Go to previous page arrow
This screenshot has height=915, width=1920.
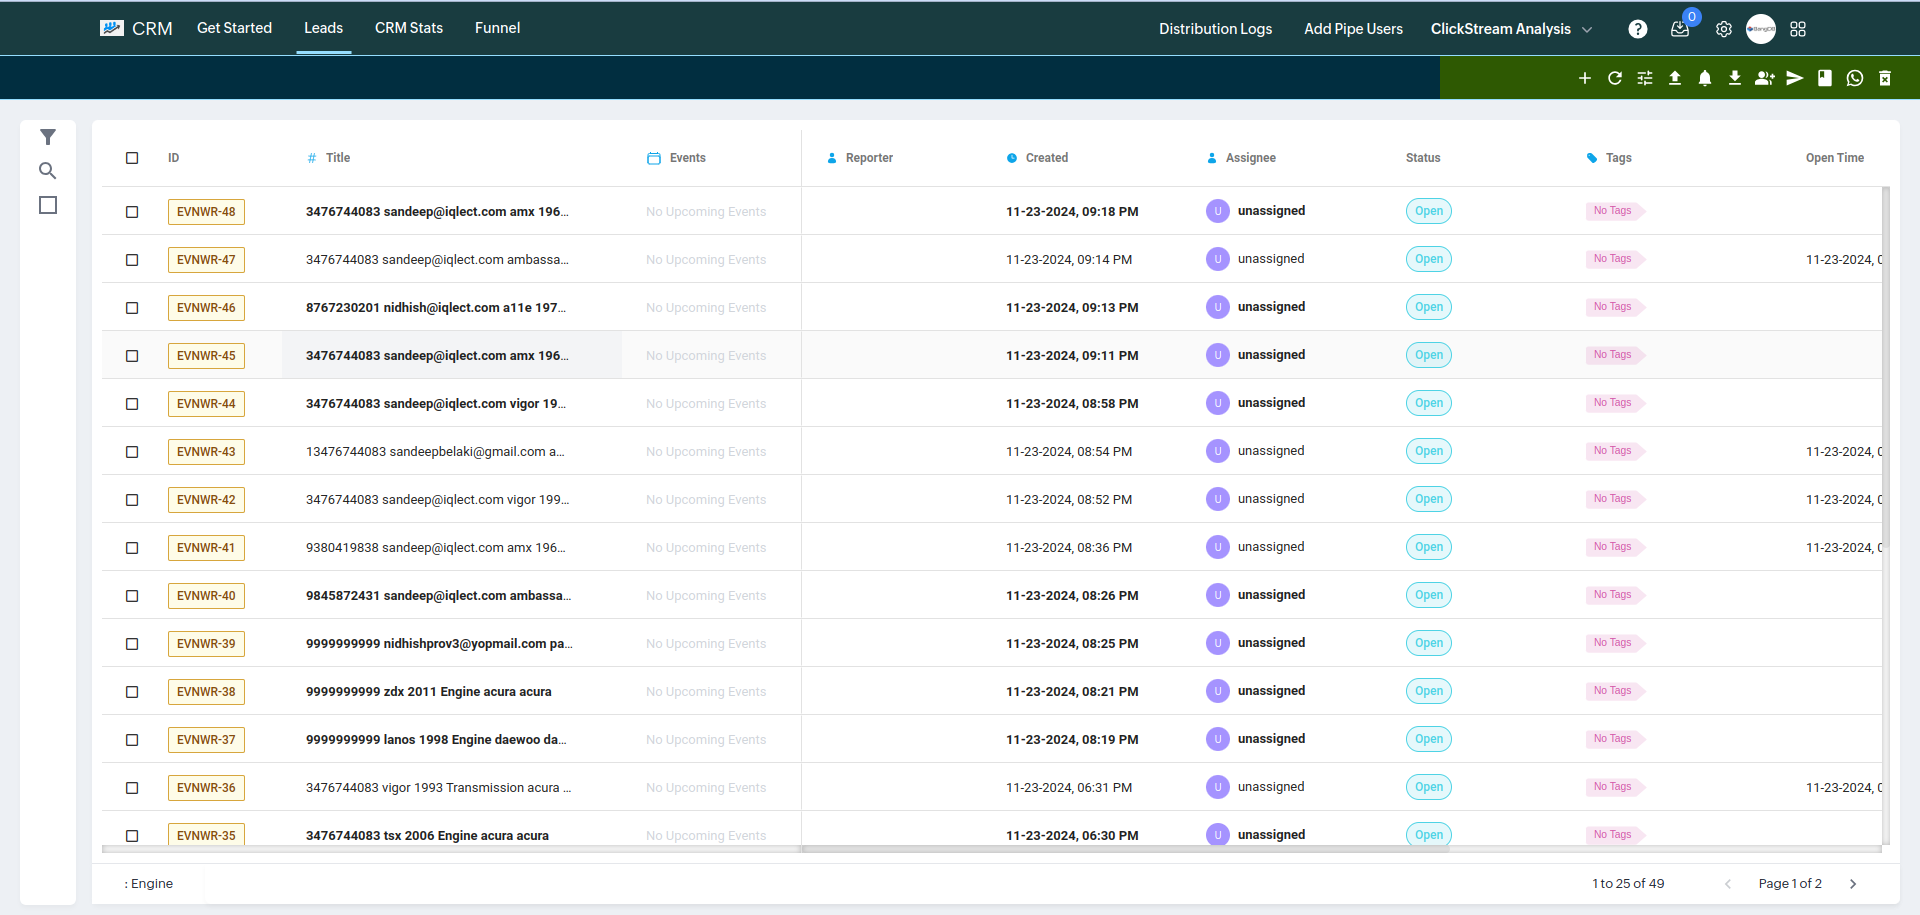pos(1727,884)
